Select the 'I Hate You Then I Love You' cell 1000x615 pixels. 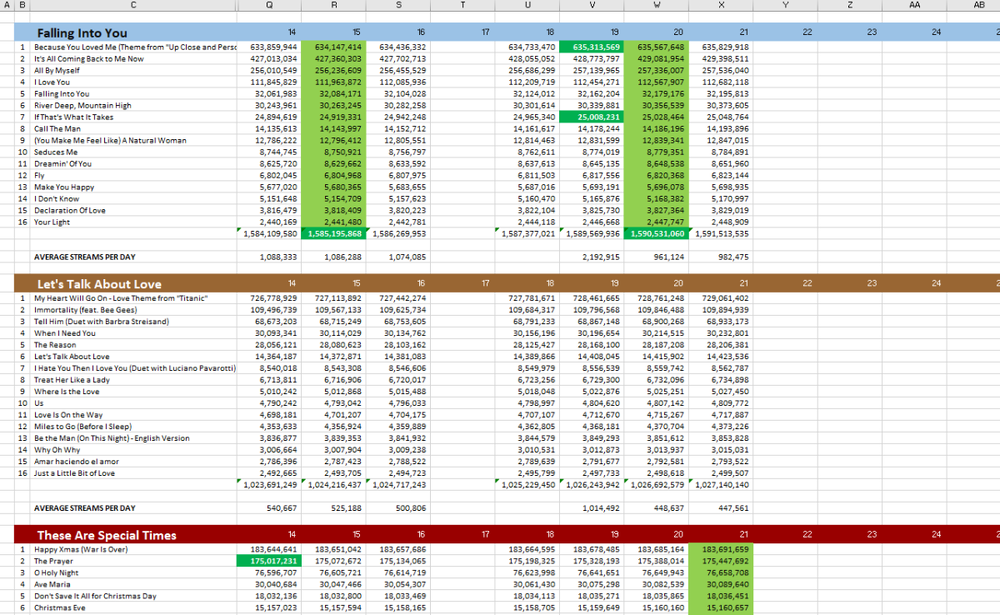coord(133,368)
